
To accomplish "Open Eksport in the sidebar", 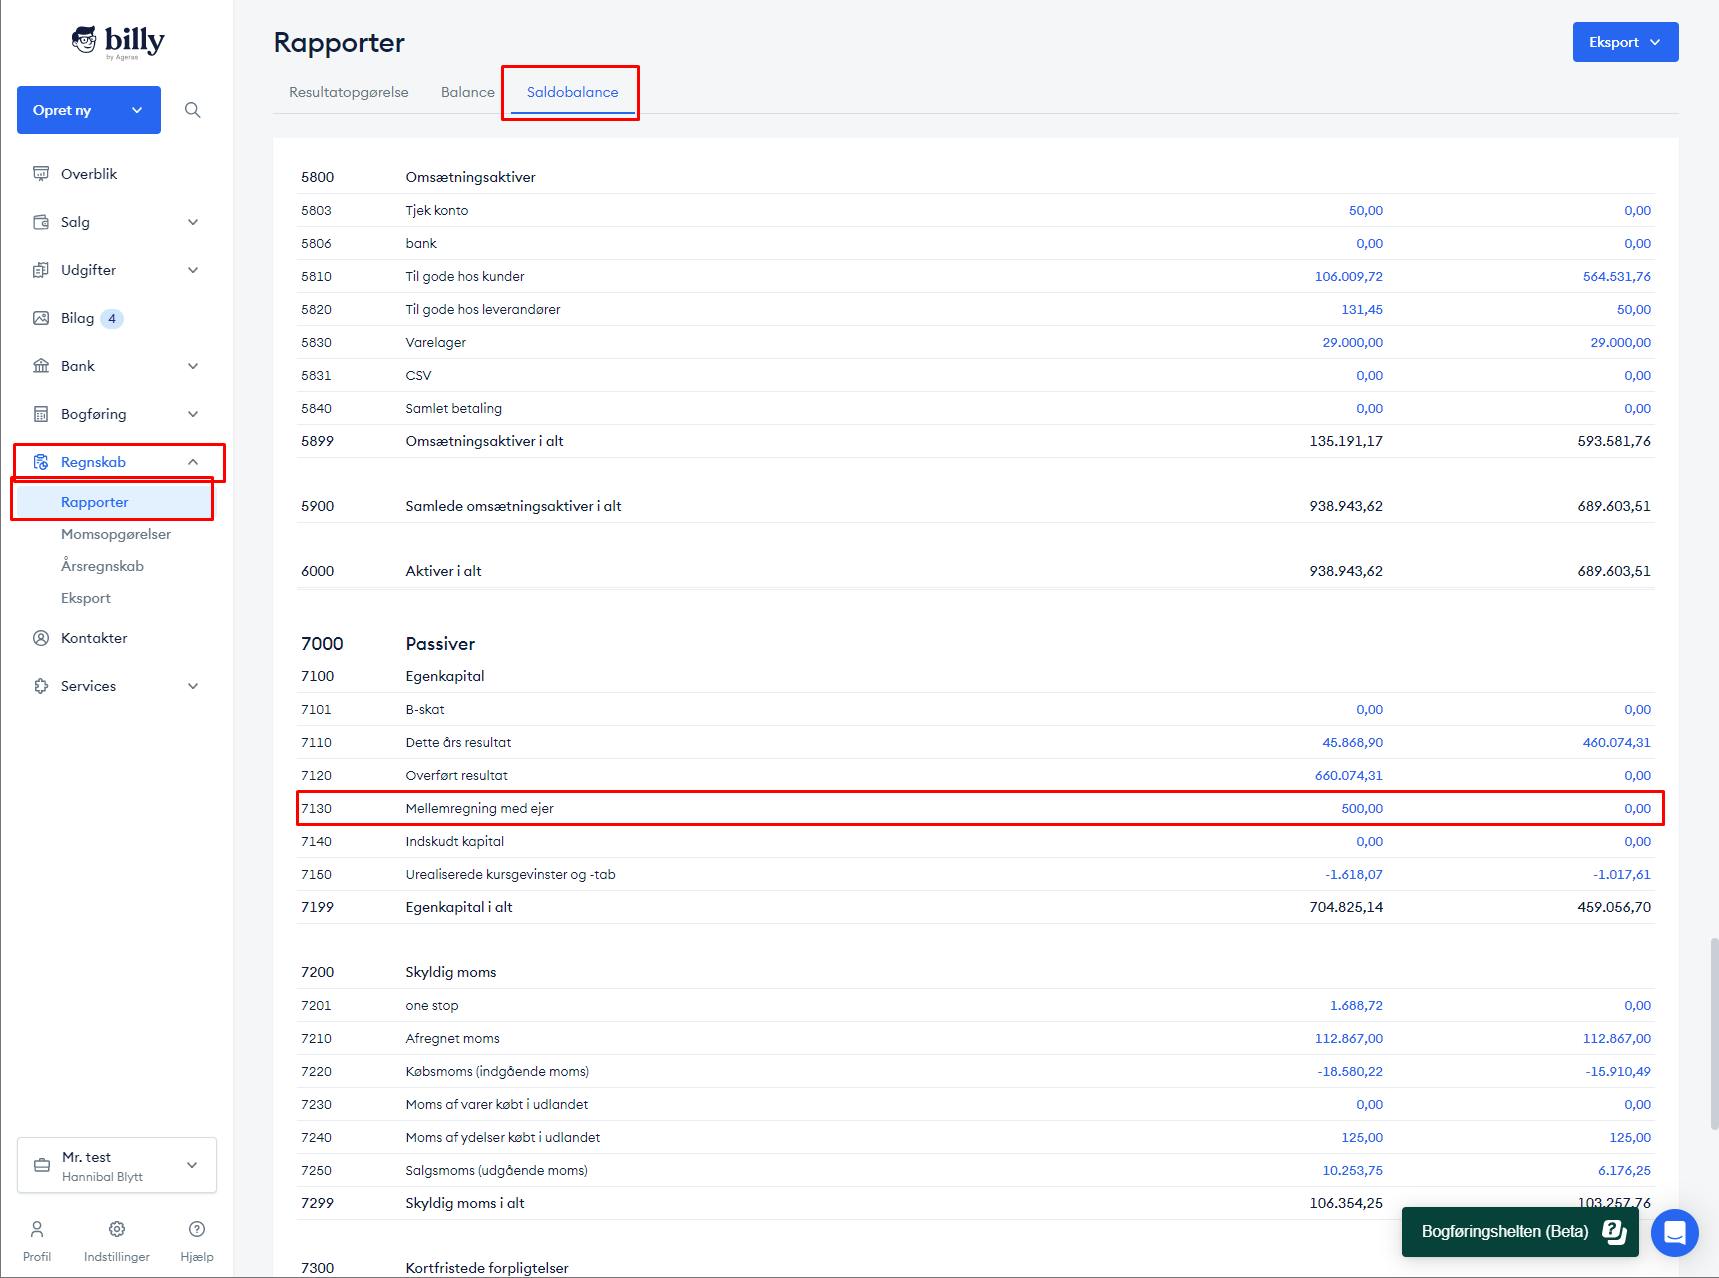I will pos(86,598).
